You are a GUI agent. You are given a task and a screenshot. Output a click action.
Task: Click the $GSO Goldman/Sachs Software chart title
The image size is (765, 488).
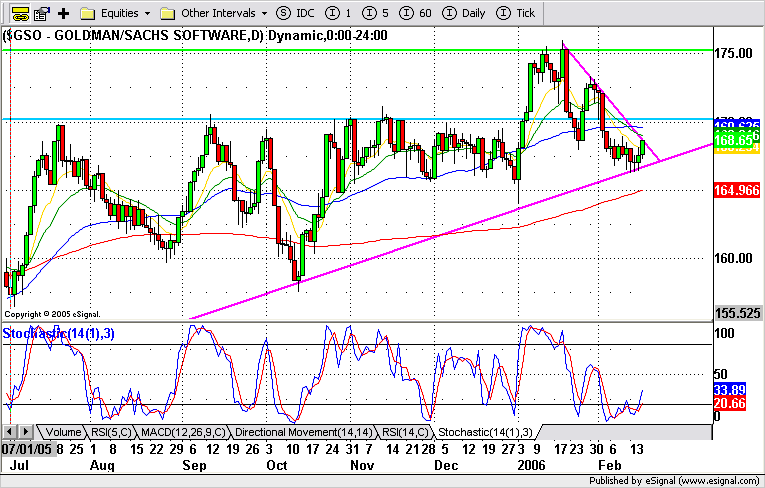click(195, 36)
